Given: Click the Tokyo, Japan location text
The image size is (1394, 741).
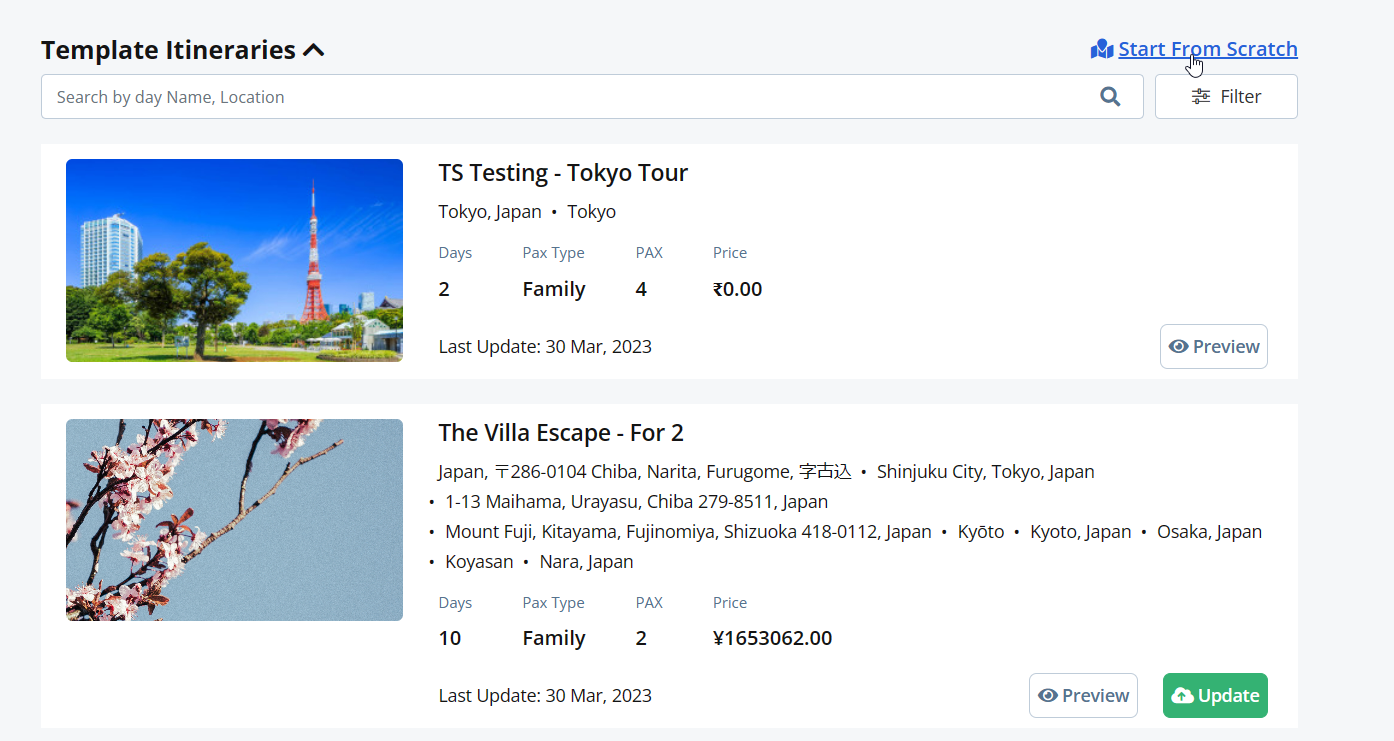Looking at the screenshot, I should pyautogui.click(x=490, y=212).
